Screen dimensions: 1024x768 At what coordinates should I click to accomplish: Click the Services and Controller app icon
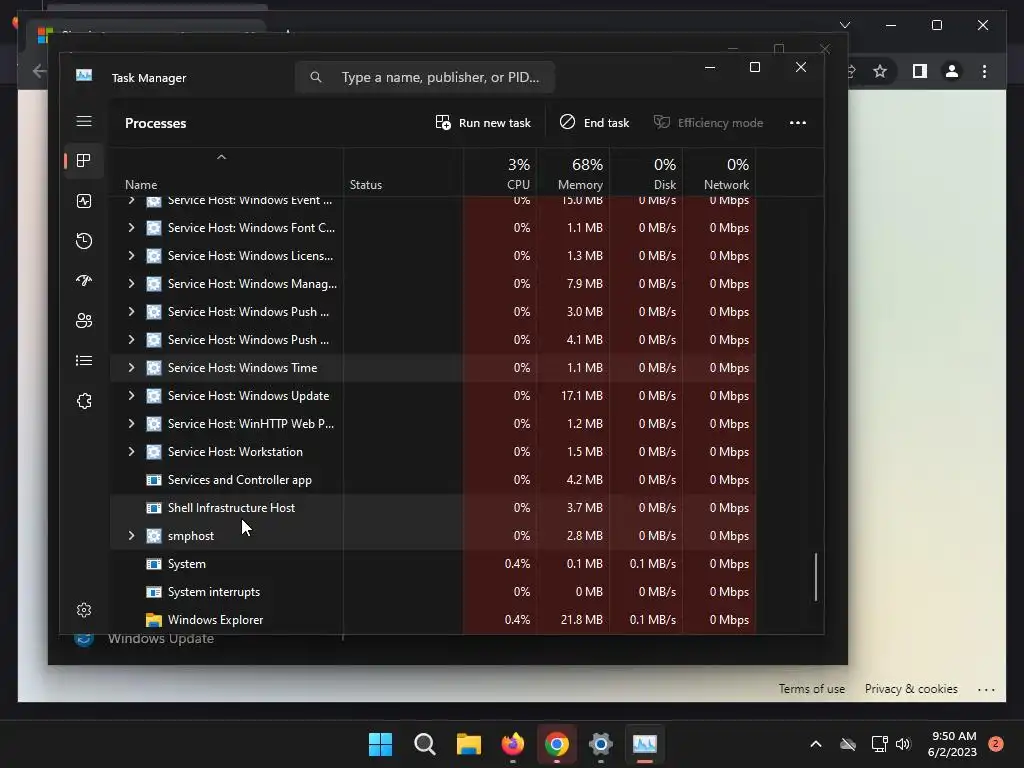pos(153,480)
